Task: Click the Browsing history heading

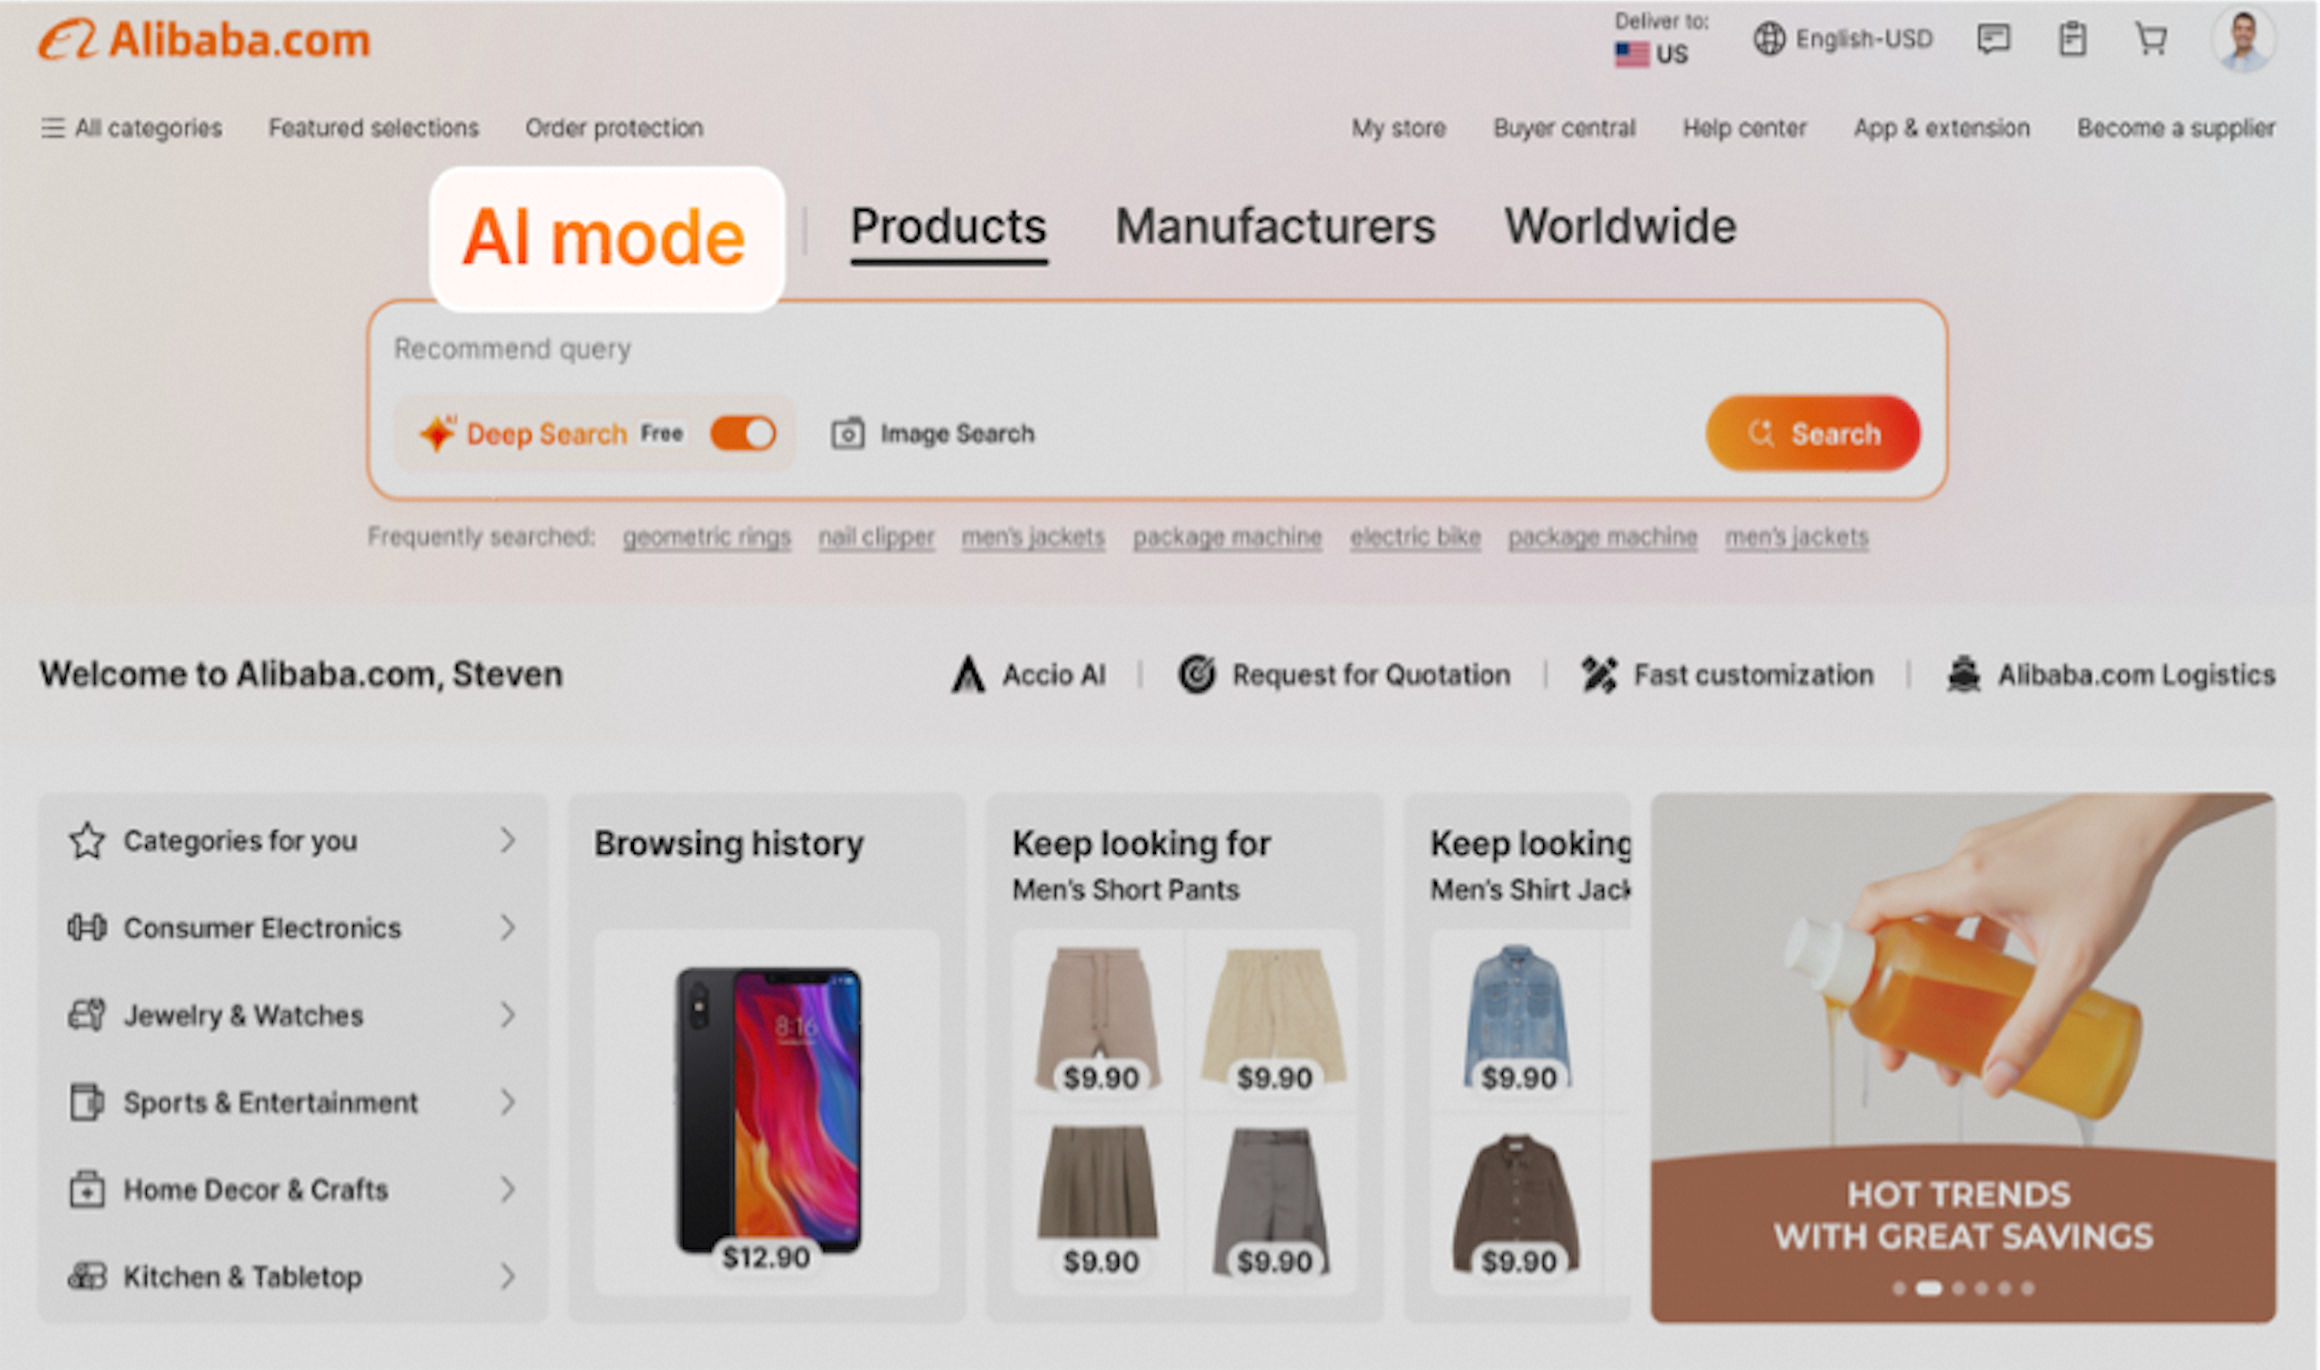Action: (x=729, y=844)
